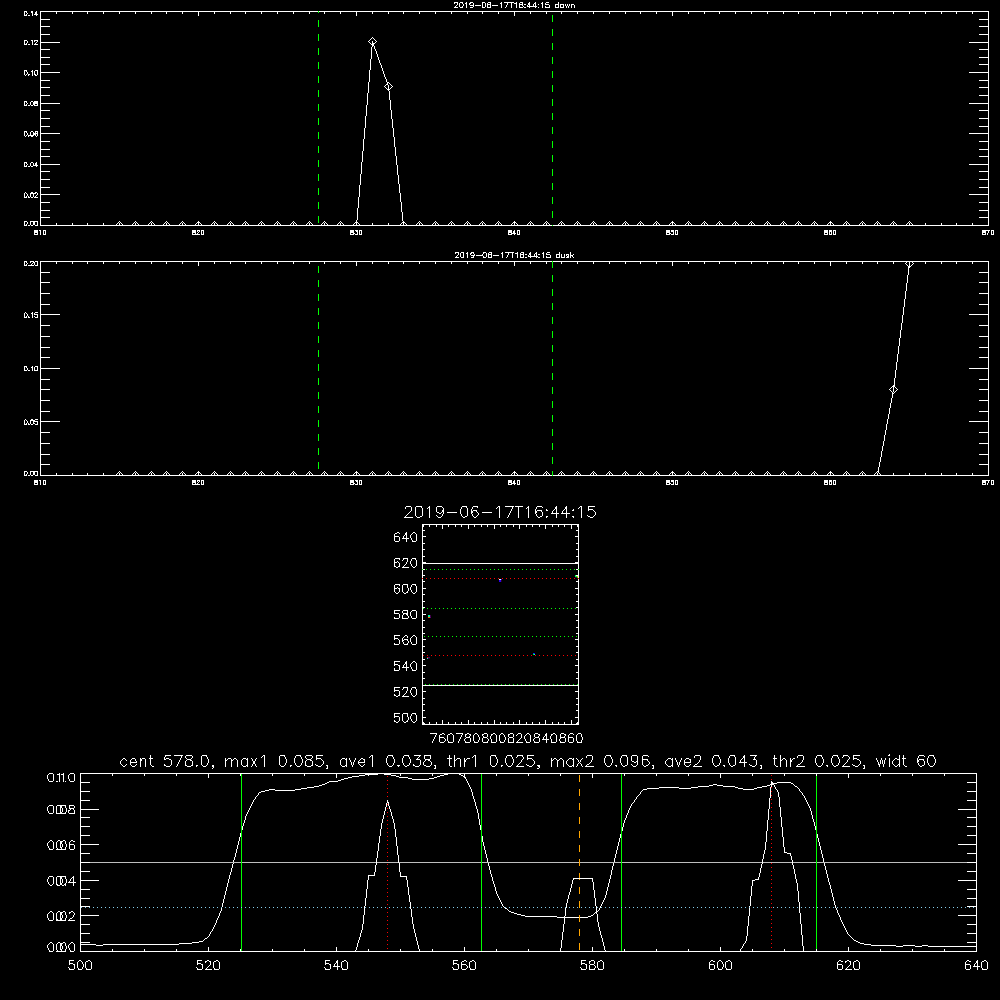
Task: Select the red dotted line at 608
Action: tap(772, 862)
